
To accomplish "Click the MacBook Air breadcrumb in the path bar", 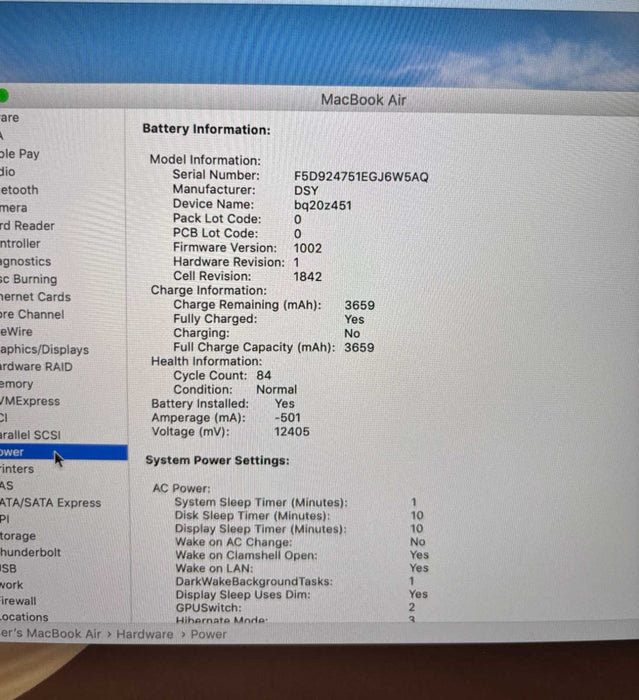I will (50, 633).
